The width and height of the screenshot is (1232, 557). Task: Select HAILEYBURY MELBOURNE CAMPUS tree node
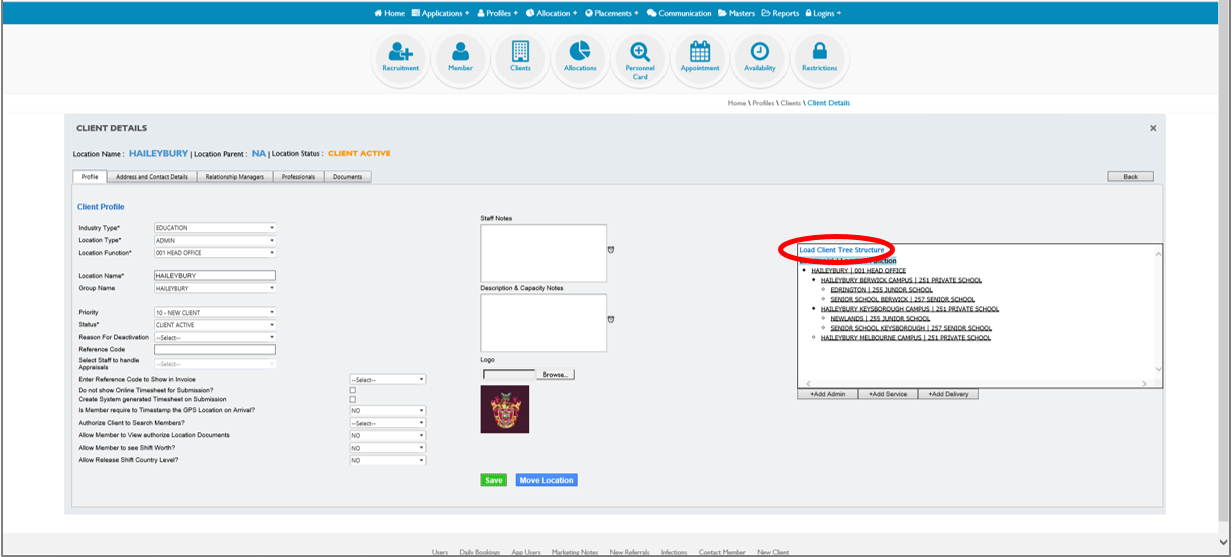906,338
